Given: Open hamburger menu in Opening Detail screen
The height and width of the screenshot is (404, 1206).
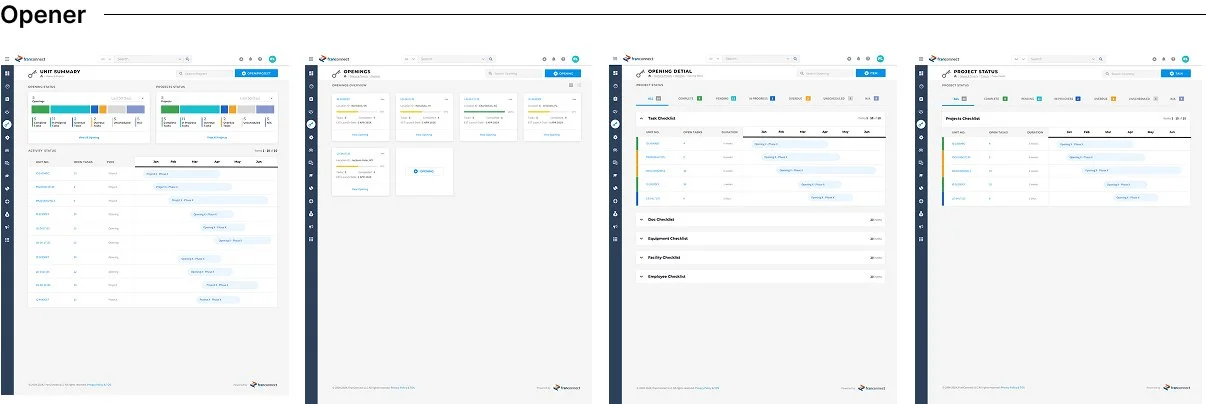Looking at the screenshot, I should 616,59.
